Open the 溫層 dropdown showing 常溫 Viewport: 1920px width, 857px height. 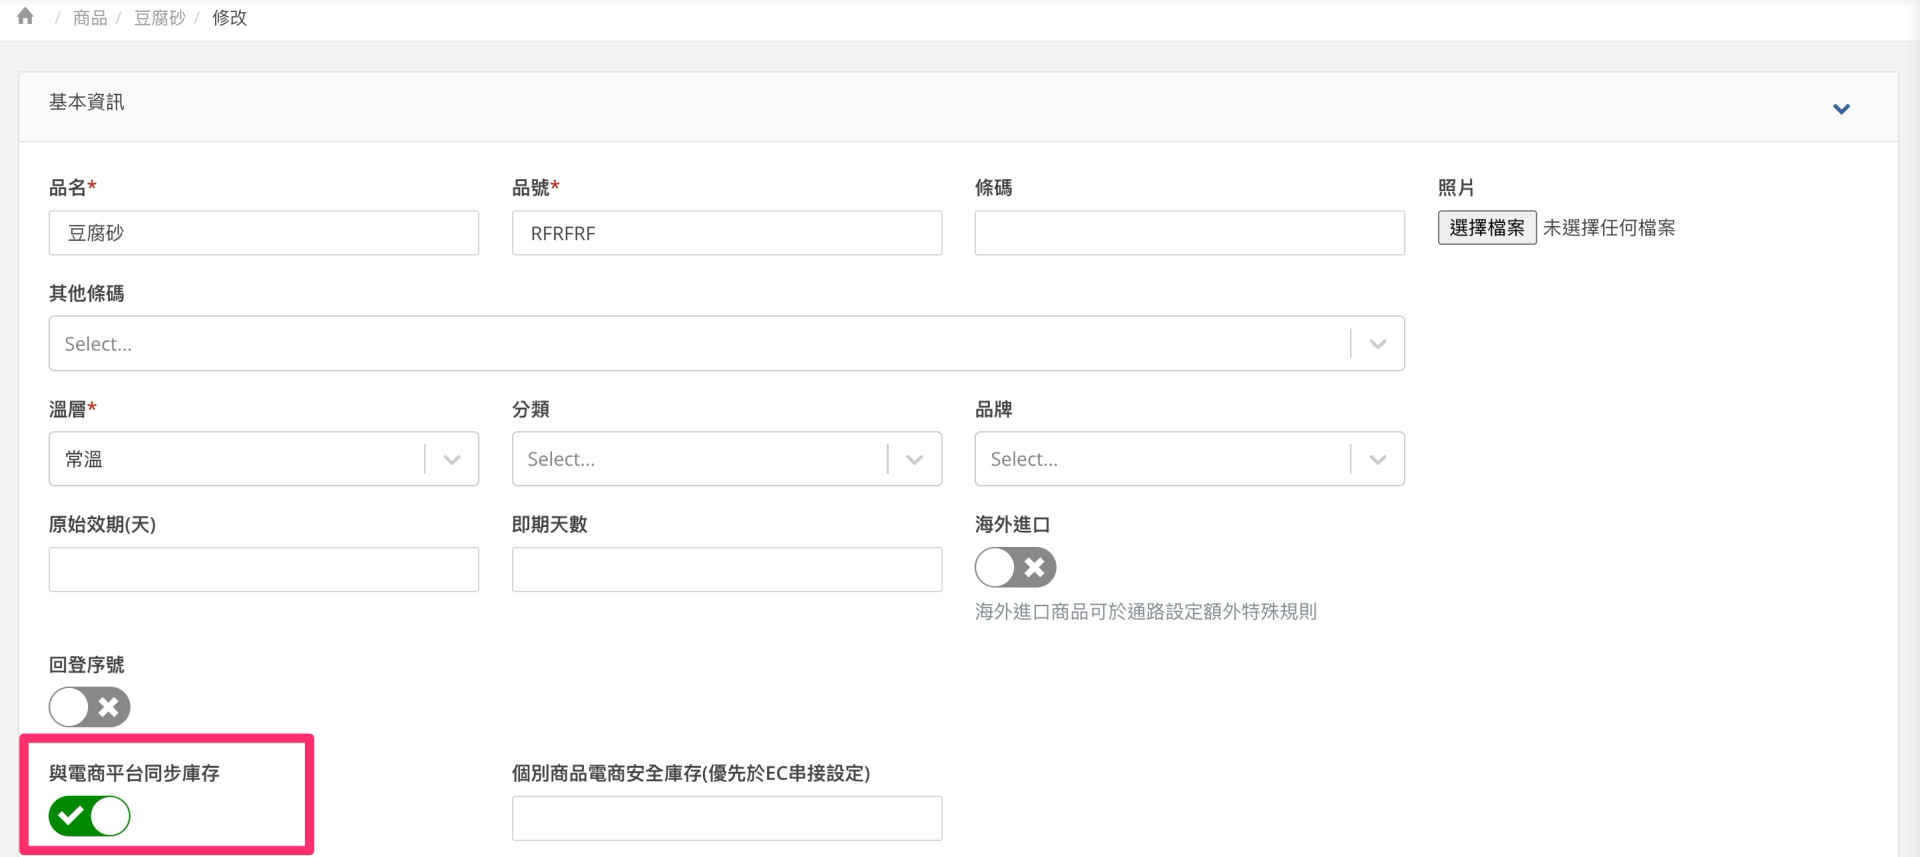coord(263,459)
